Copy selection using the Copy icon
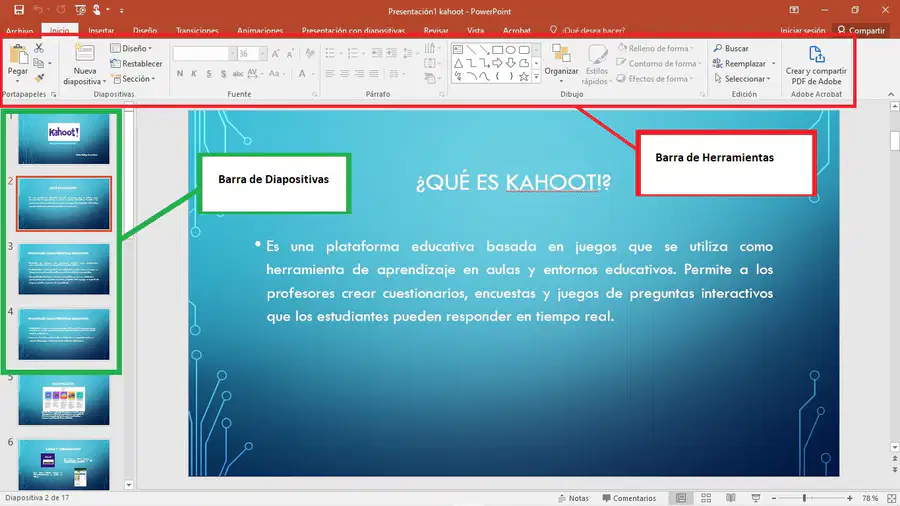The width and height of the screenshot is (900, 506). click(39, 63)
